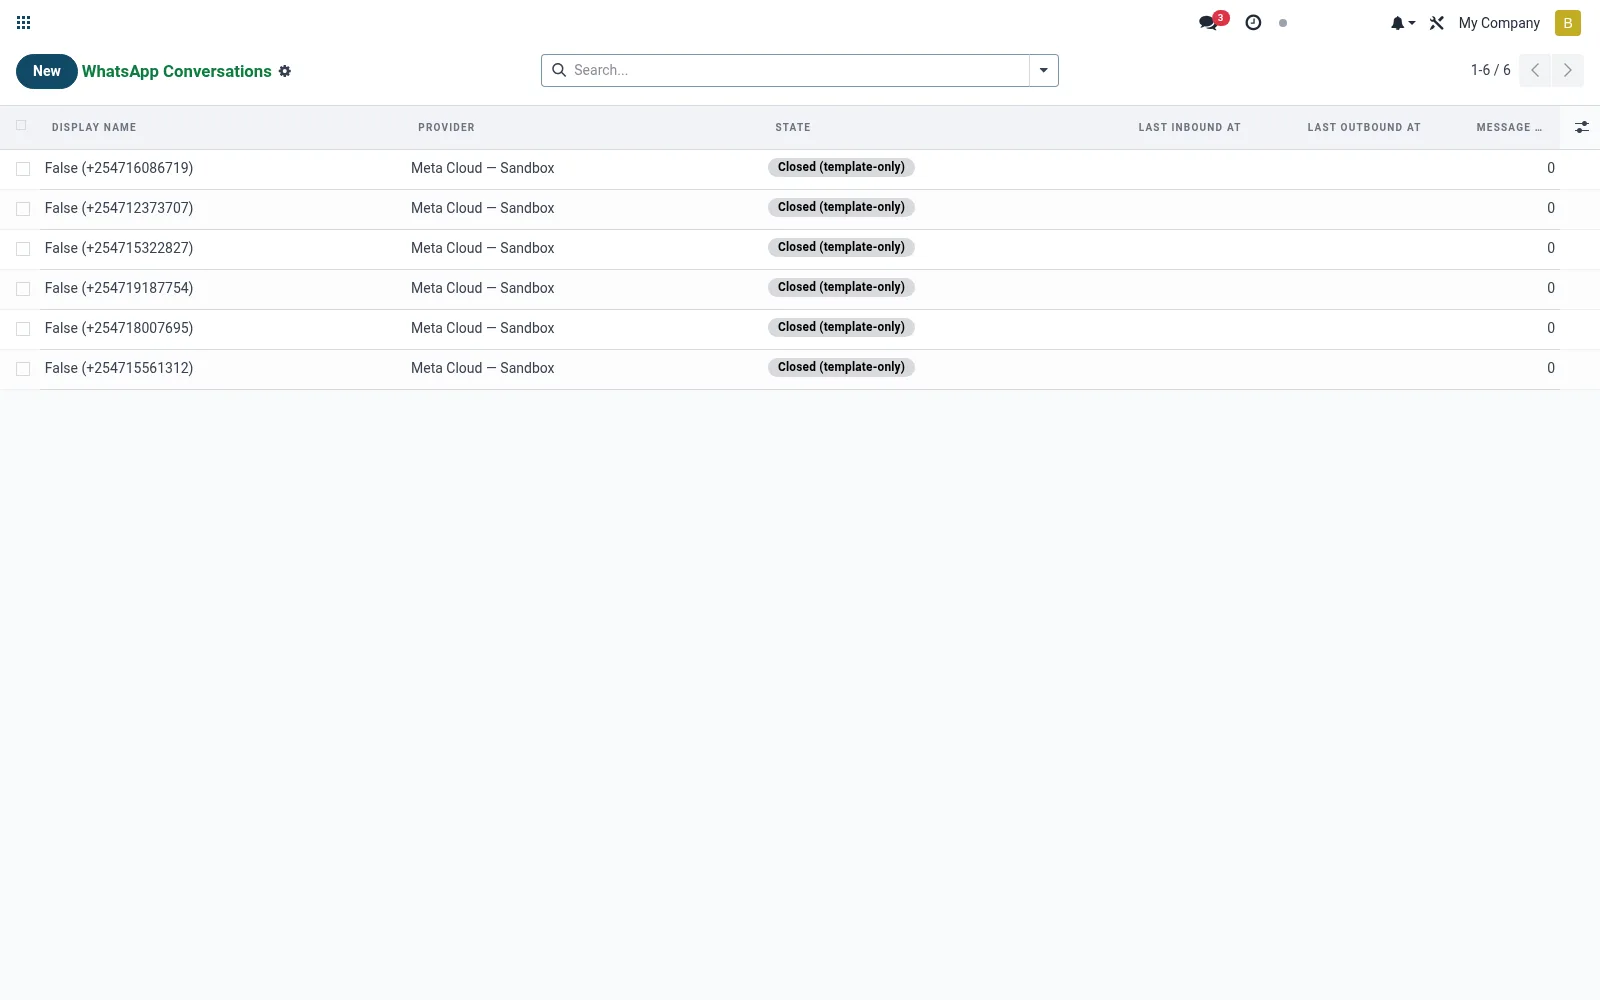Image resolution: width=1600 pixels, height=1000 pixels.
Task: Open optional columns adjust icon
Action: click(x=1581, y=127)
